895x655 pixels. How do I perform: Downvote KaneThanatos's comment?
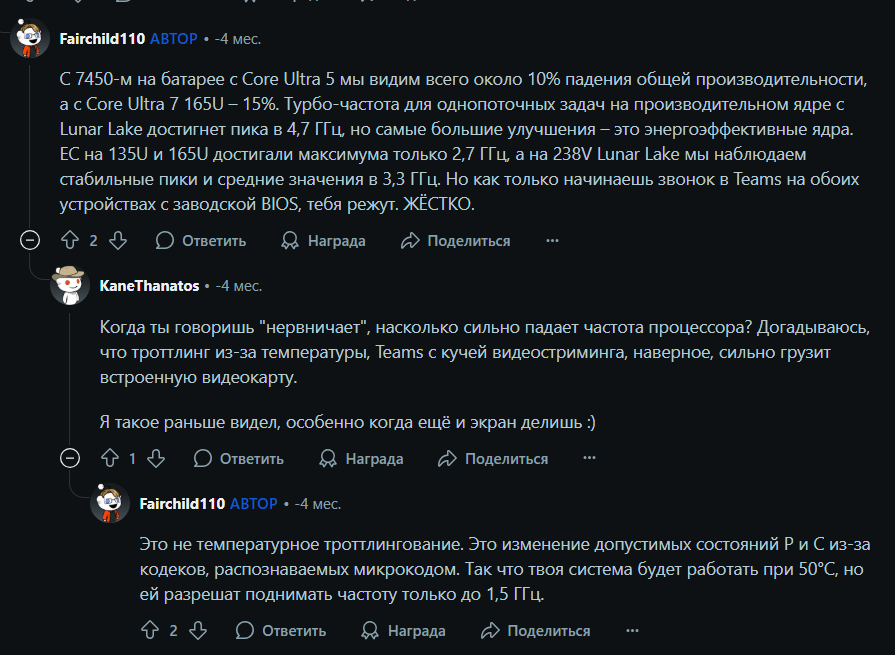pos(155,459)
